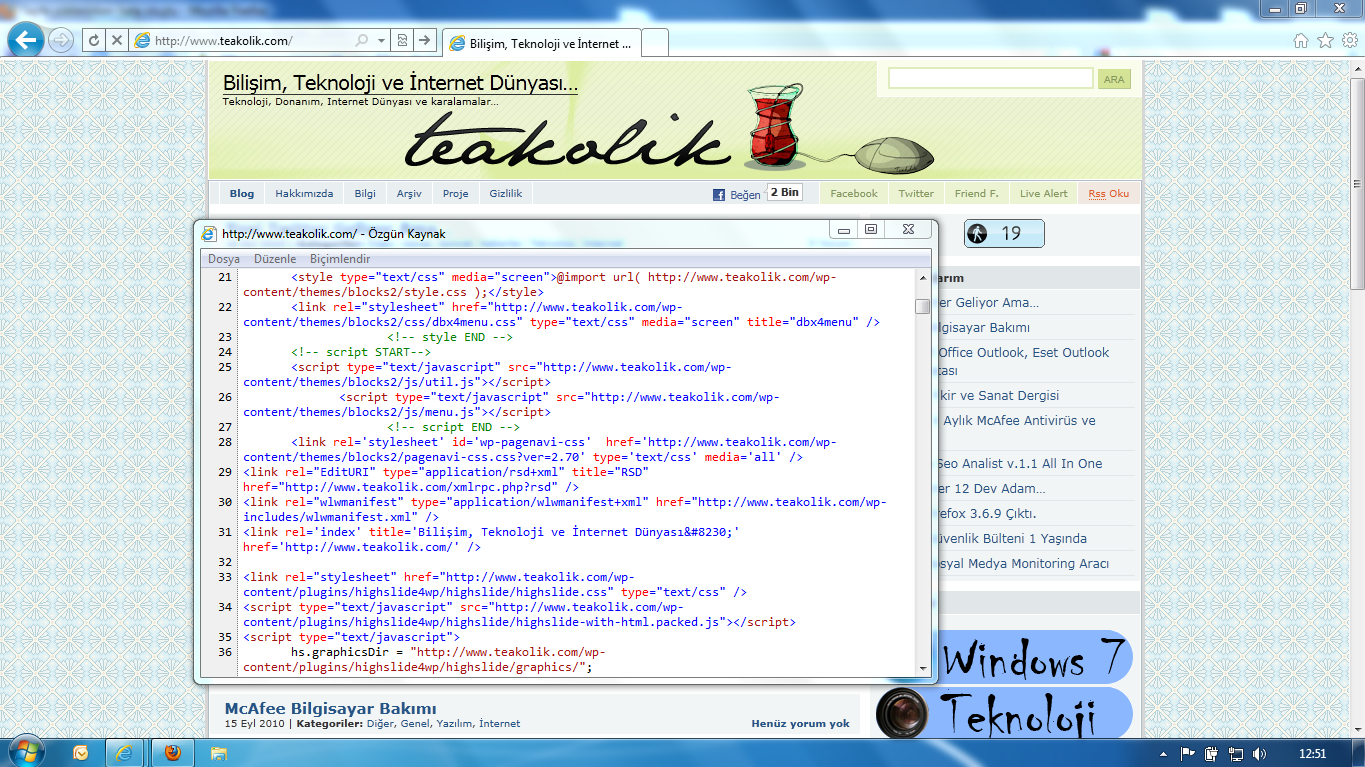Open the Home icon in browser
This screenshot has height=767, width=1365.
click(x=1300, y=40)
